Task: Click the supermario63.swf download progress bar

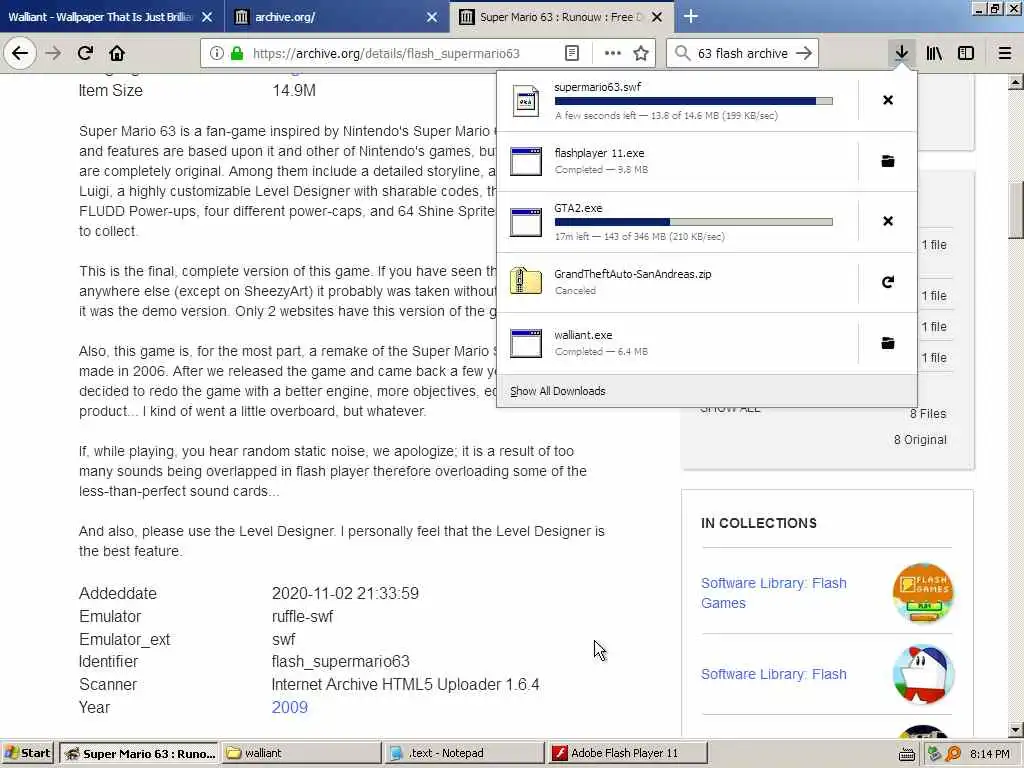Action: point(694,101)
